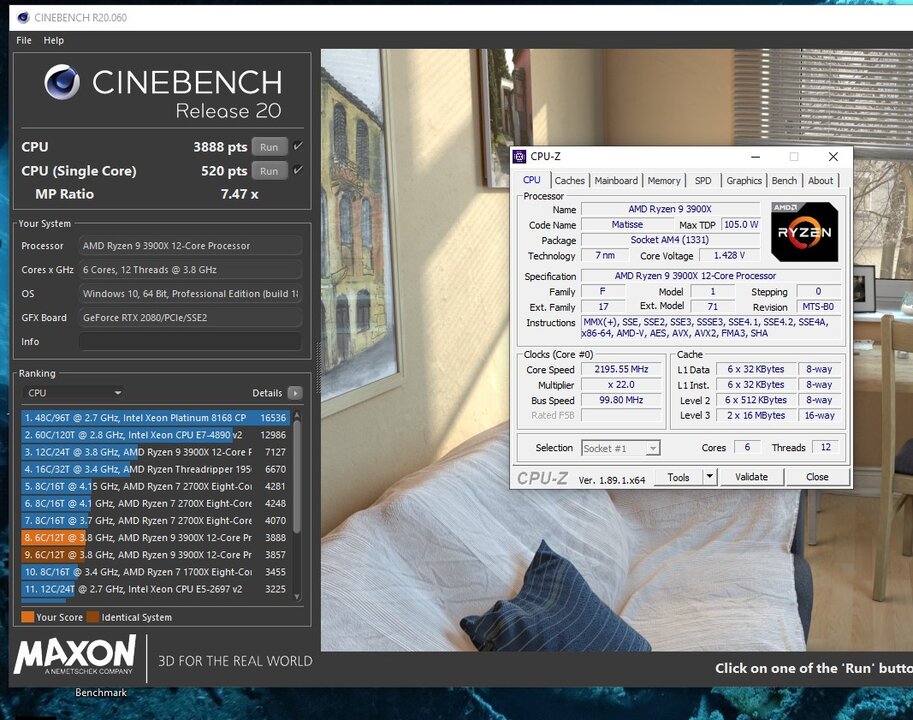Toggle the CPU (Single Core) checkmark
Screen dimensions: 913x720
pyautogui.click(x=298, y=170)
